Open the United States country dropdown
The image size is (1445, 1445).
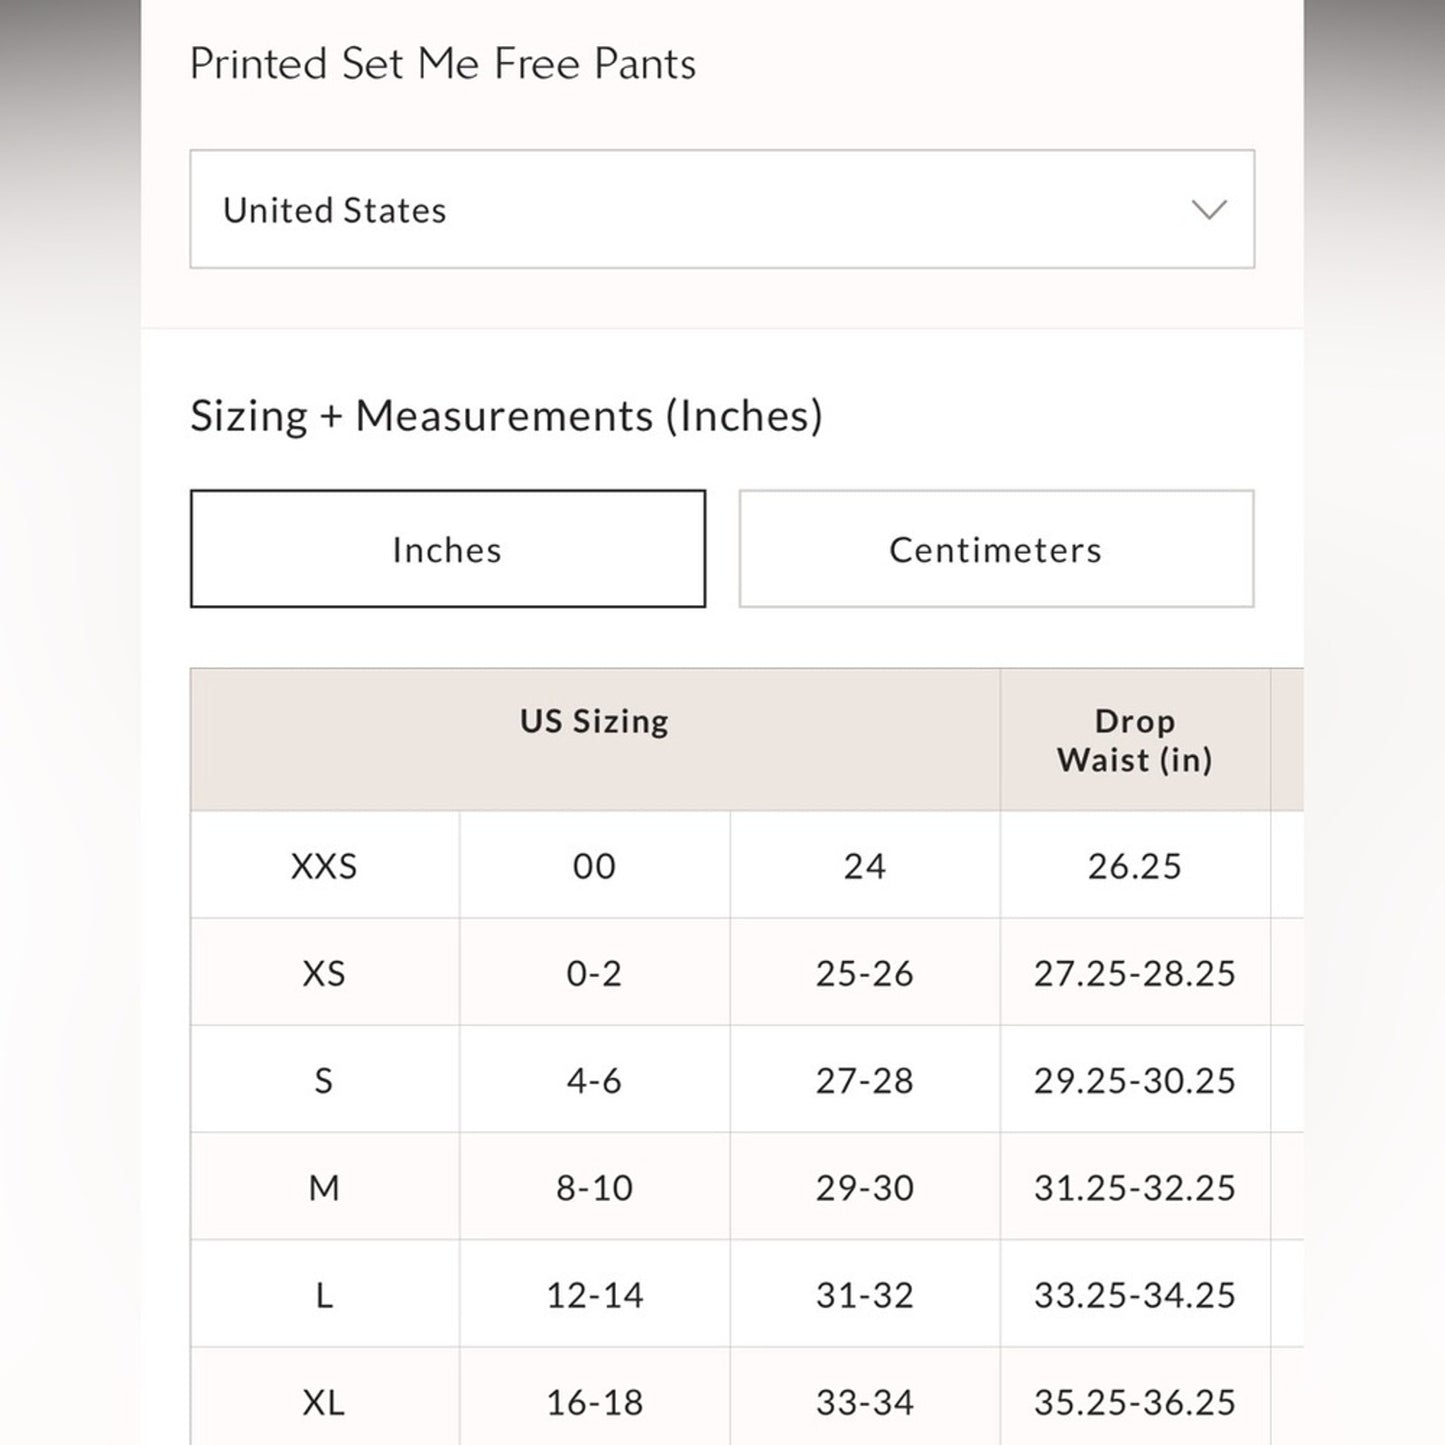722,210
